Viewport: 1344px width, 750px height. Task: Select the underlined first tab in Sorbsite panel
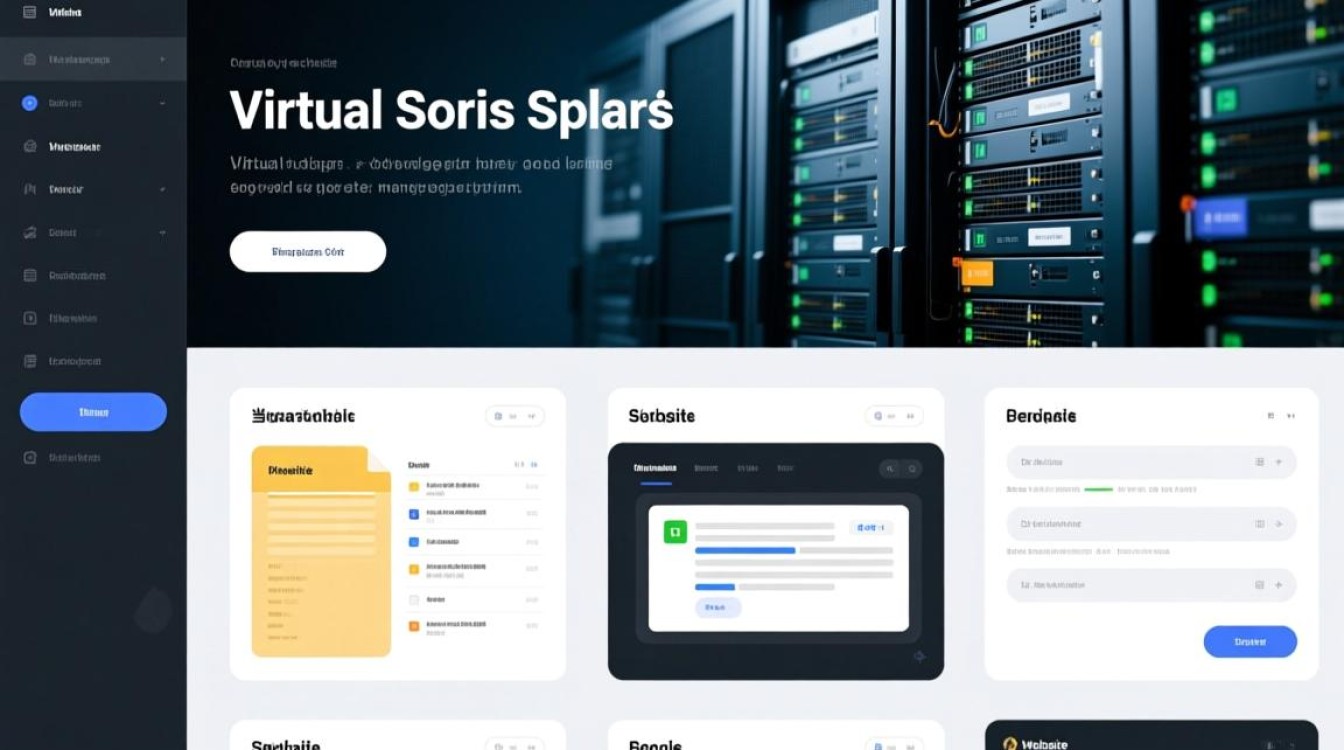[655, 468]
